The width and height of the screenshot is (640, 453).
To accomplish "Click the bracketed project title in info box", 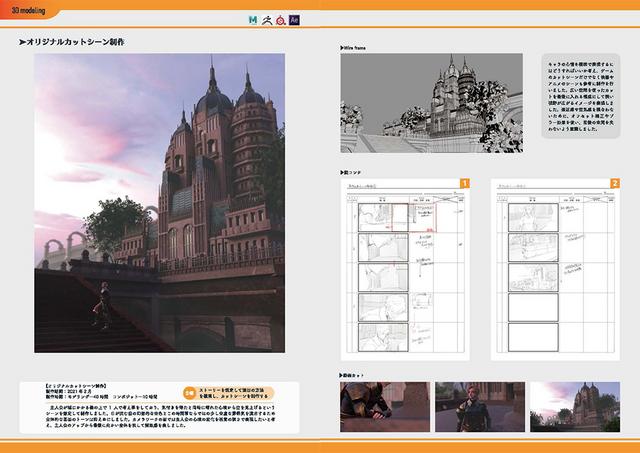I will [x=76, y=386].
